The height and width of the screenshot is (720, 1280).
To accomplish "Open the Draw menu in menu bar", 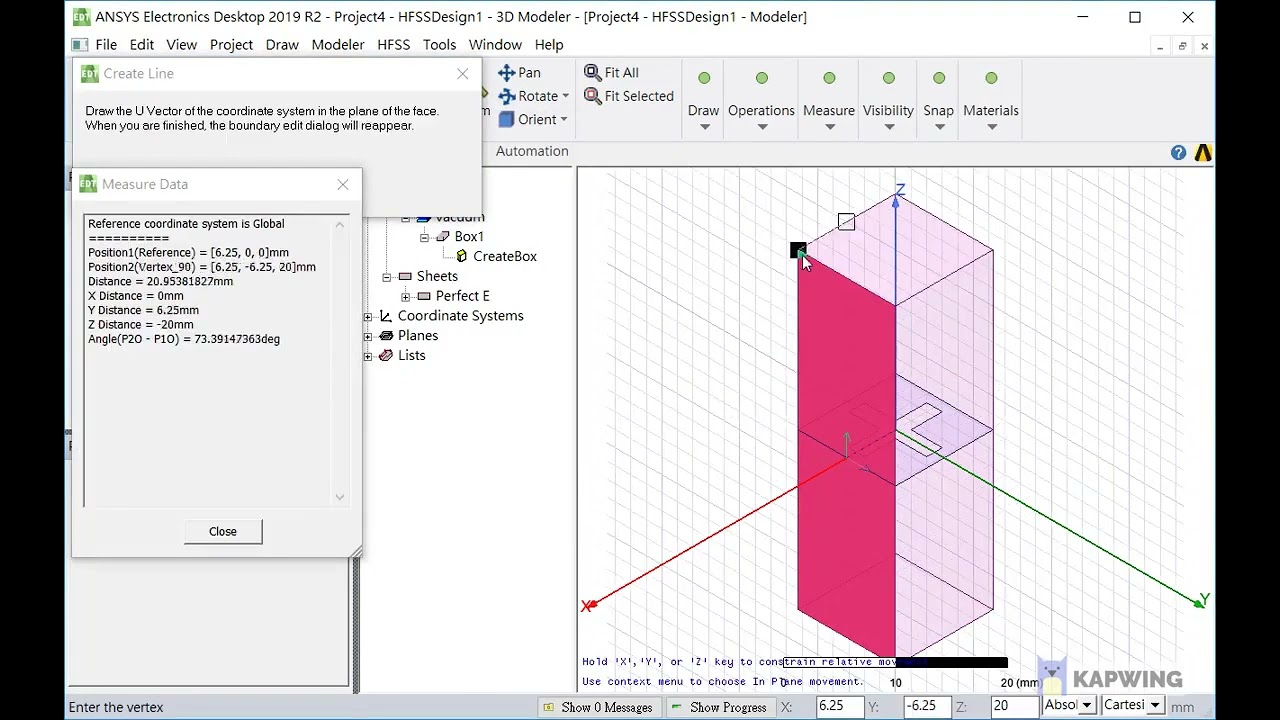I will click(282, 45).
